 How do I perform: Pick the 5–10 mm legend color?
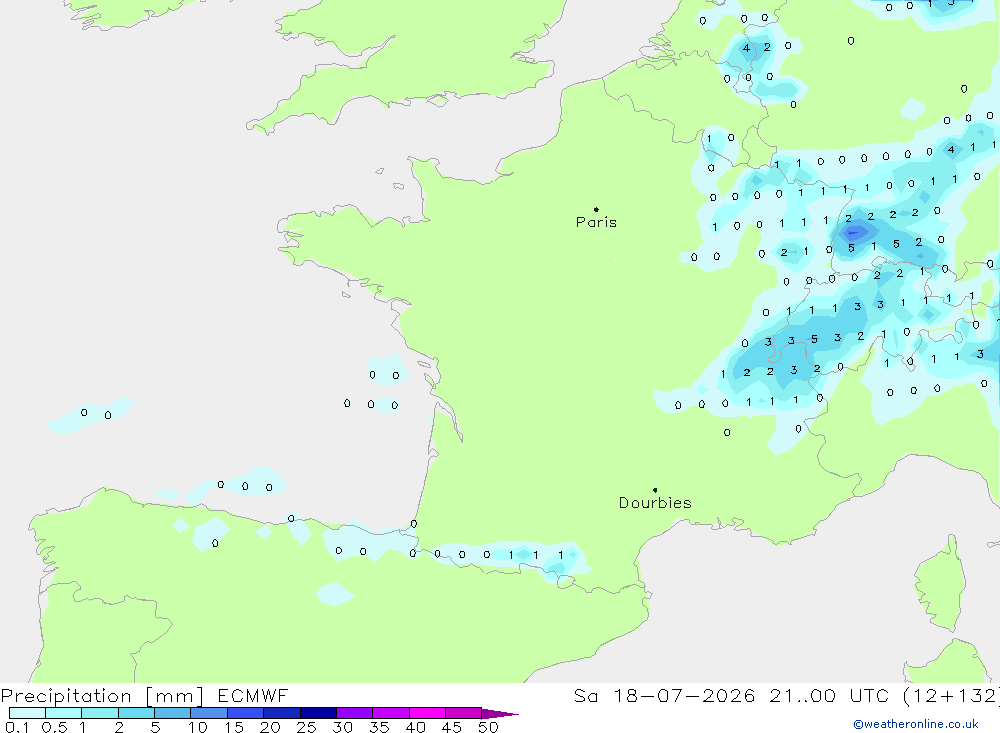[173, 713]
